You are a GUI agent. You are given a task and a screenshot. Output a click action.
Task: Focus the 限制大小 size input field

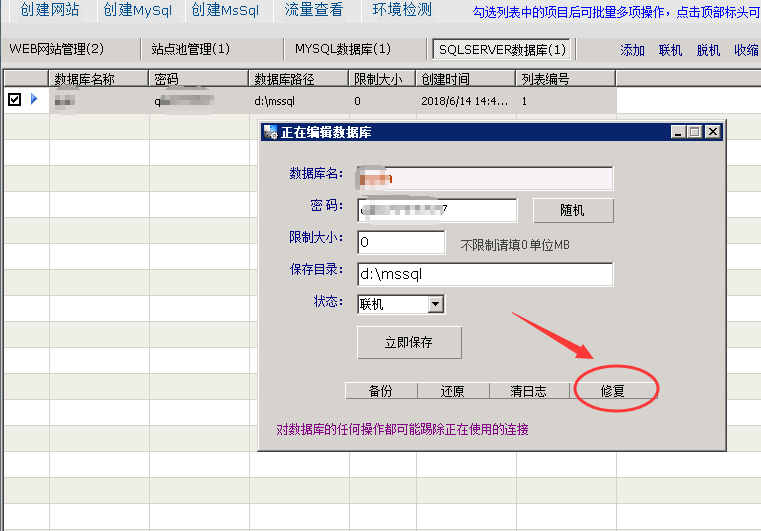pyautogui.click(x=400, y=243)
